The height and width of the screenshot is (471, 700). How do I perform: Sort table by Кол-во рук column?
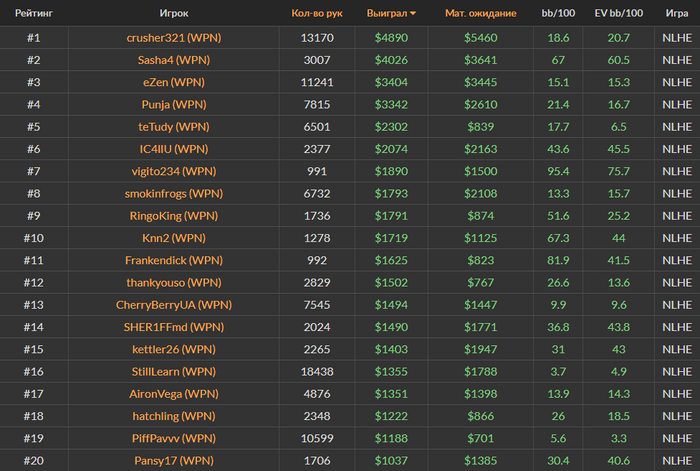[317, 13]
